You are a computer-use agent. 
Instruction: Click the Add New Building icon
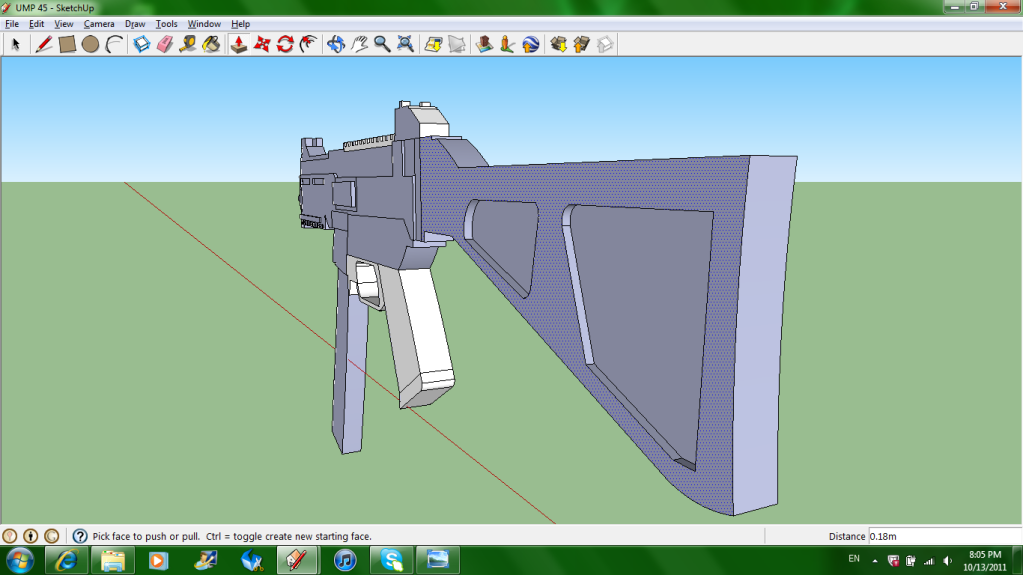(484, 44)
